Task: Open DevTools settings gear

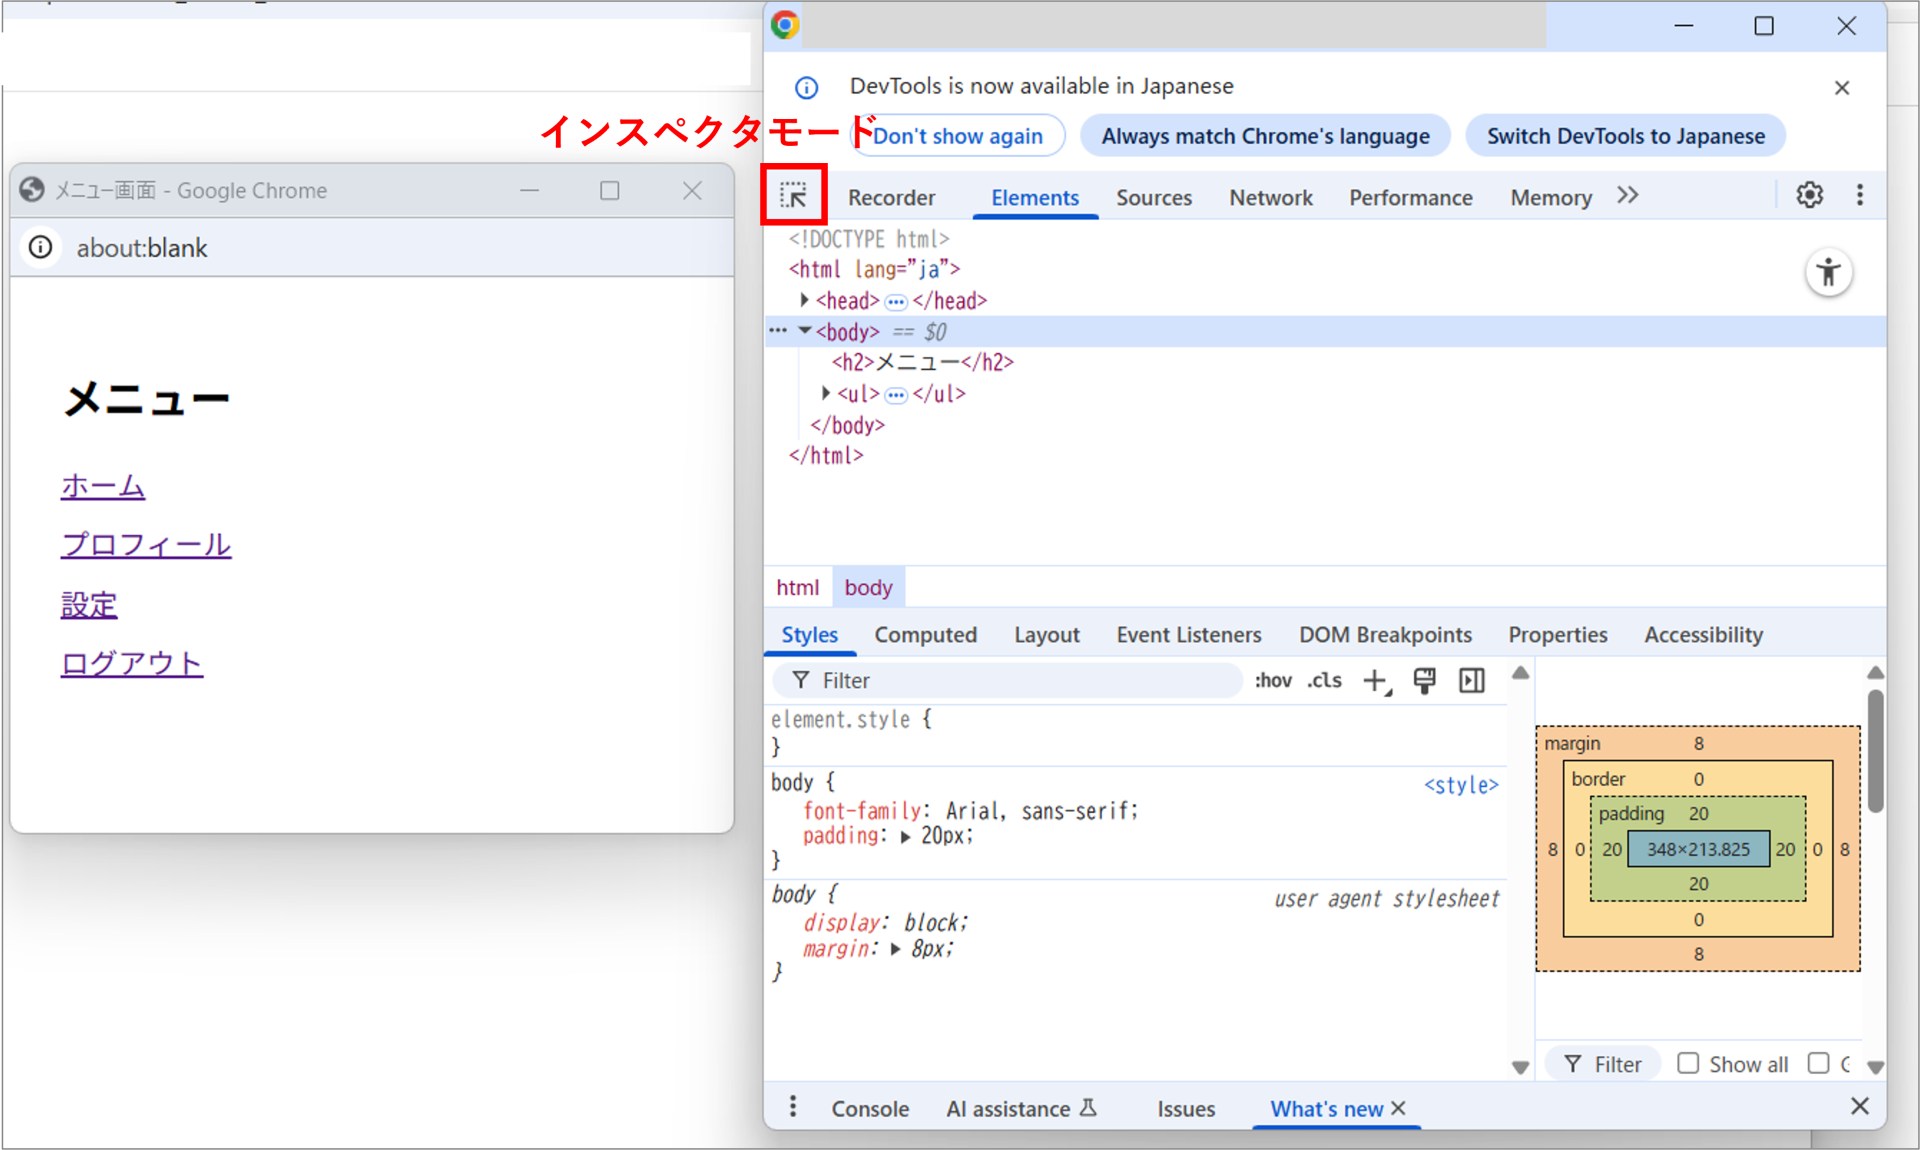Action: [x=1809, y=195]
